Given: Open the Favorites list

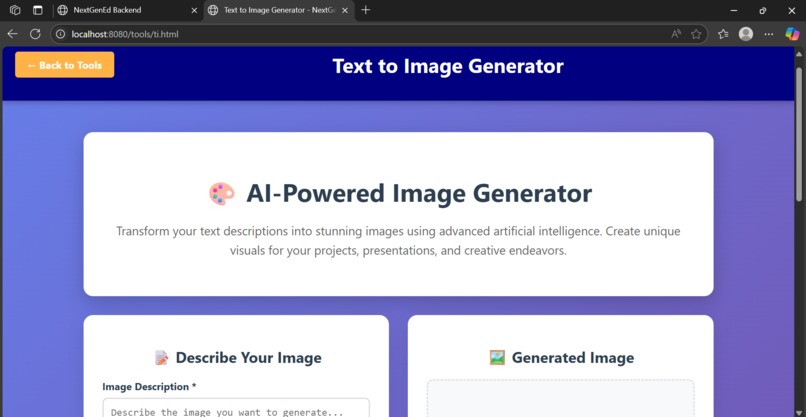Looking at the screenshot, I should coord(723,34).
